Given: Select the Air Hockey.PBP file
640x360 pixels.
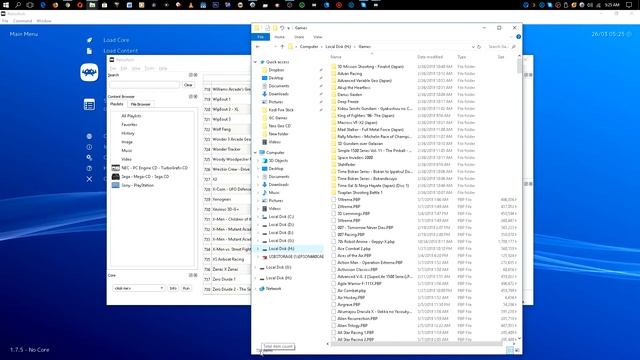Looking at the screenshot, I should [351, 298].
